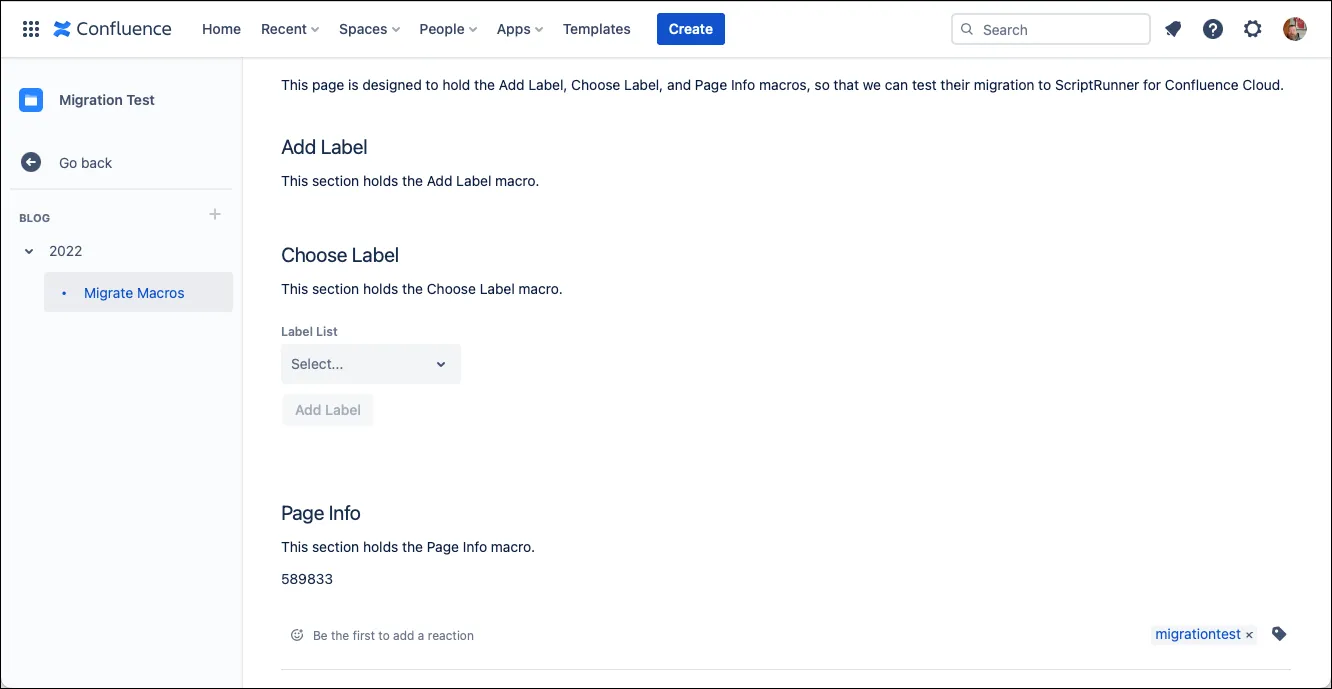Open the user profile avatar

(1295, 29)
